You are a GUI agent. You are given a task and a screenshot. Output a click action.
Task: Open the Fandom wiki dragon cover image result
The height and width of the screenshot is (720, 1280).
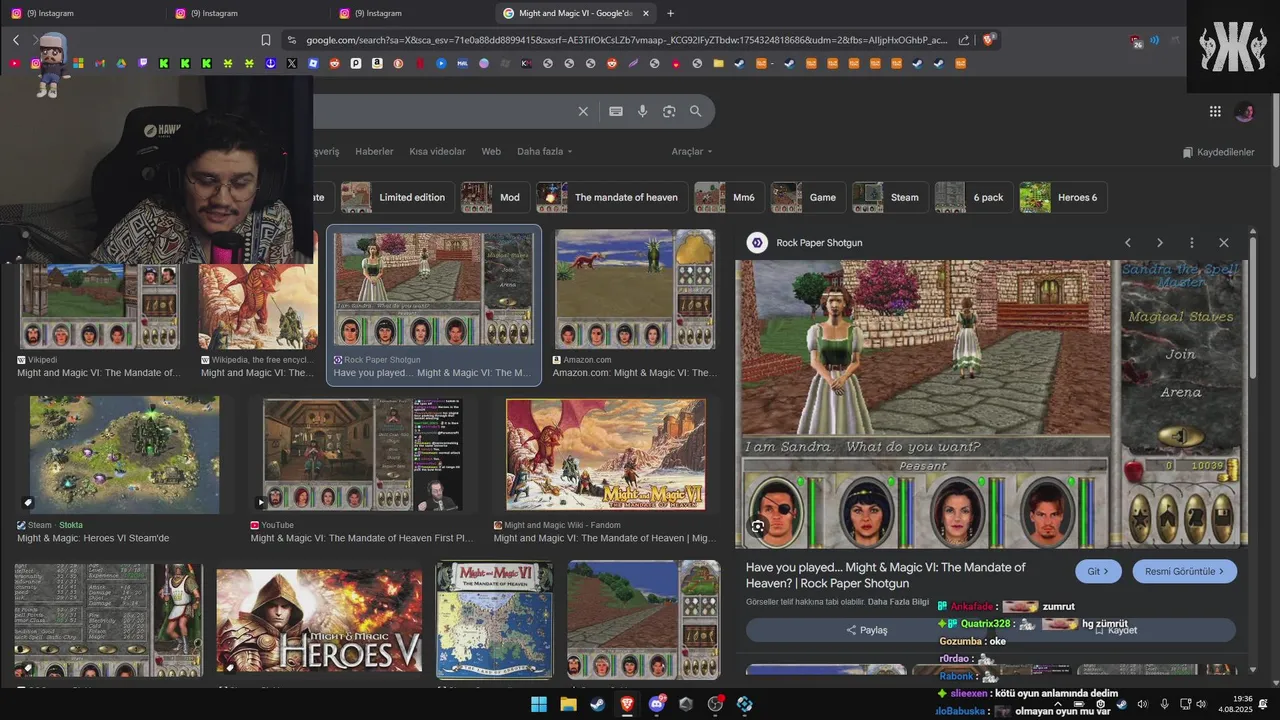(606, 455)
